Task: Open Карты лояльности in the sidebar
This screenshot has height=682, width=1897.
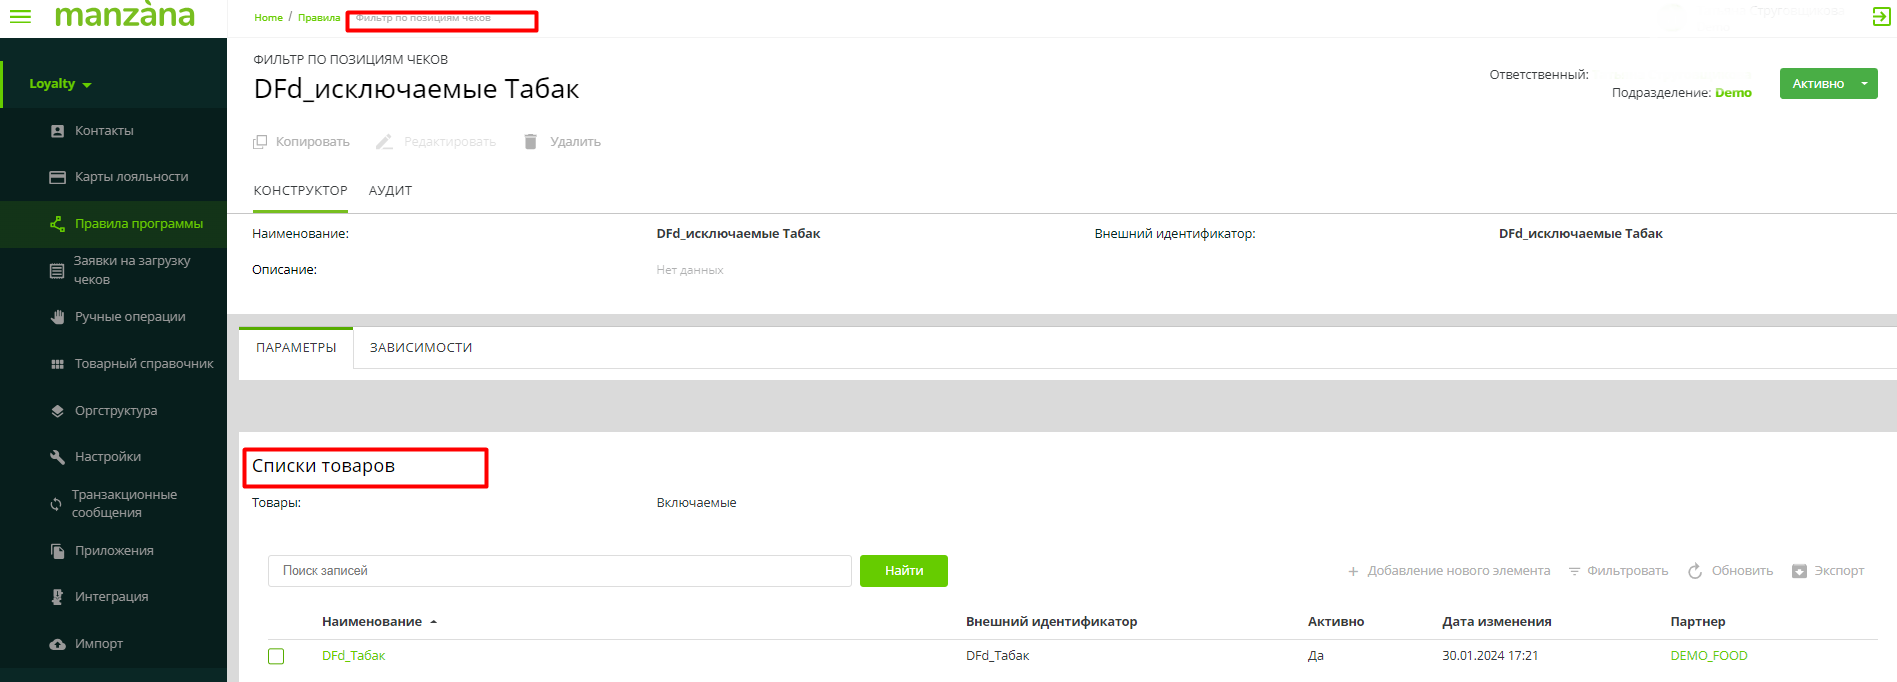Action: click(131, 177)
